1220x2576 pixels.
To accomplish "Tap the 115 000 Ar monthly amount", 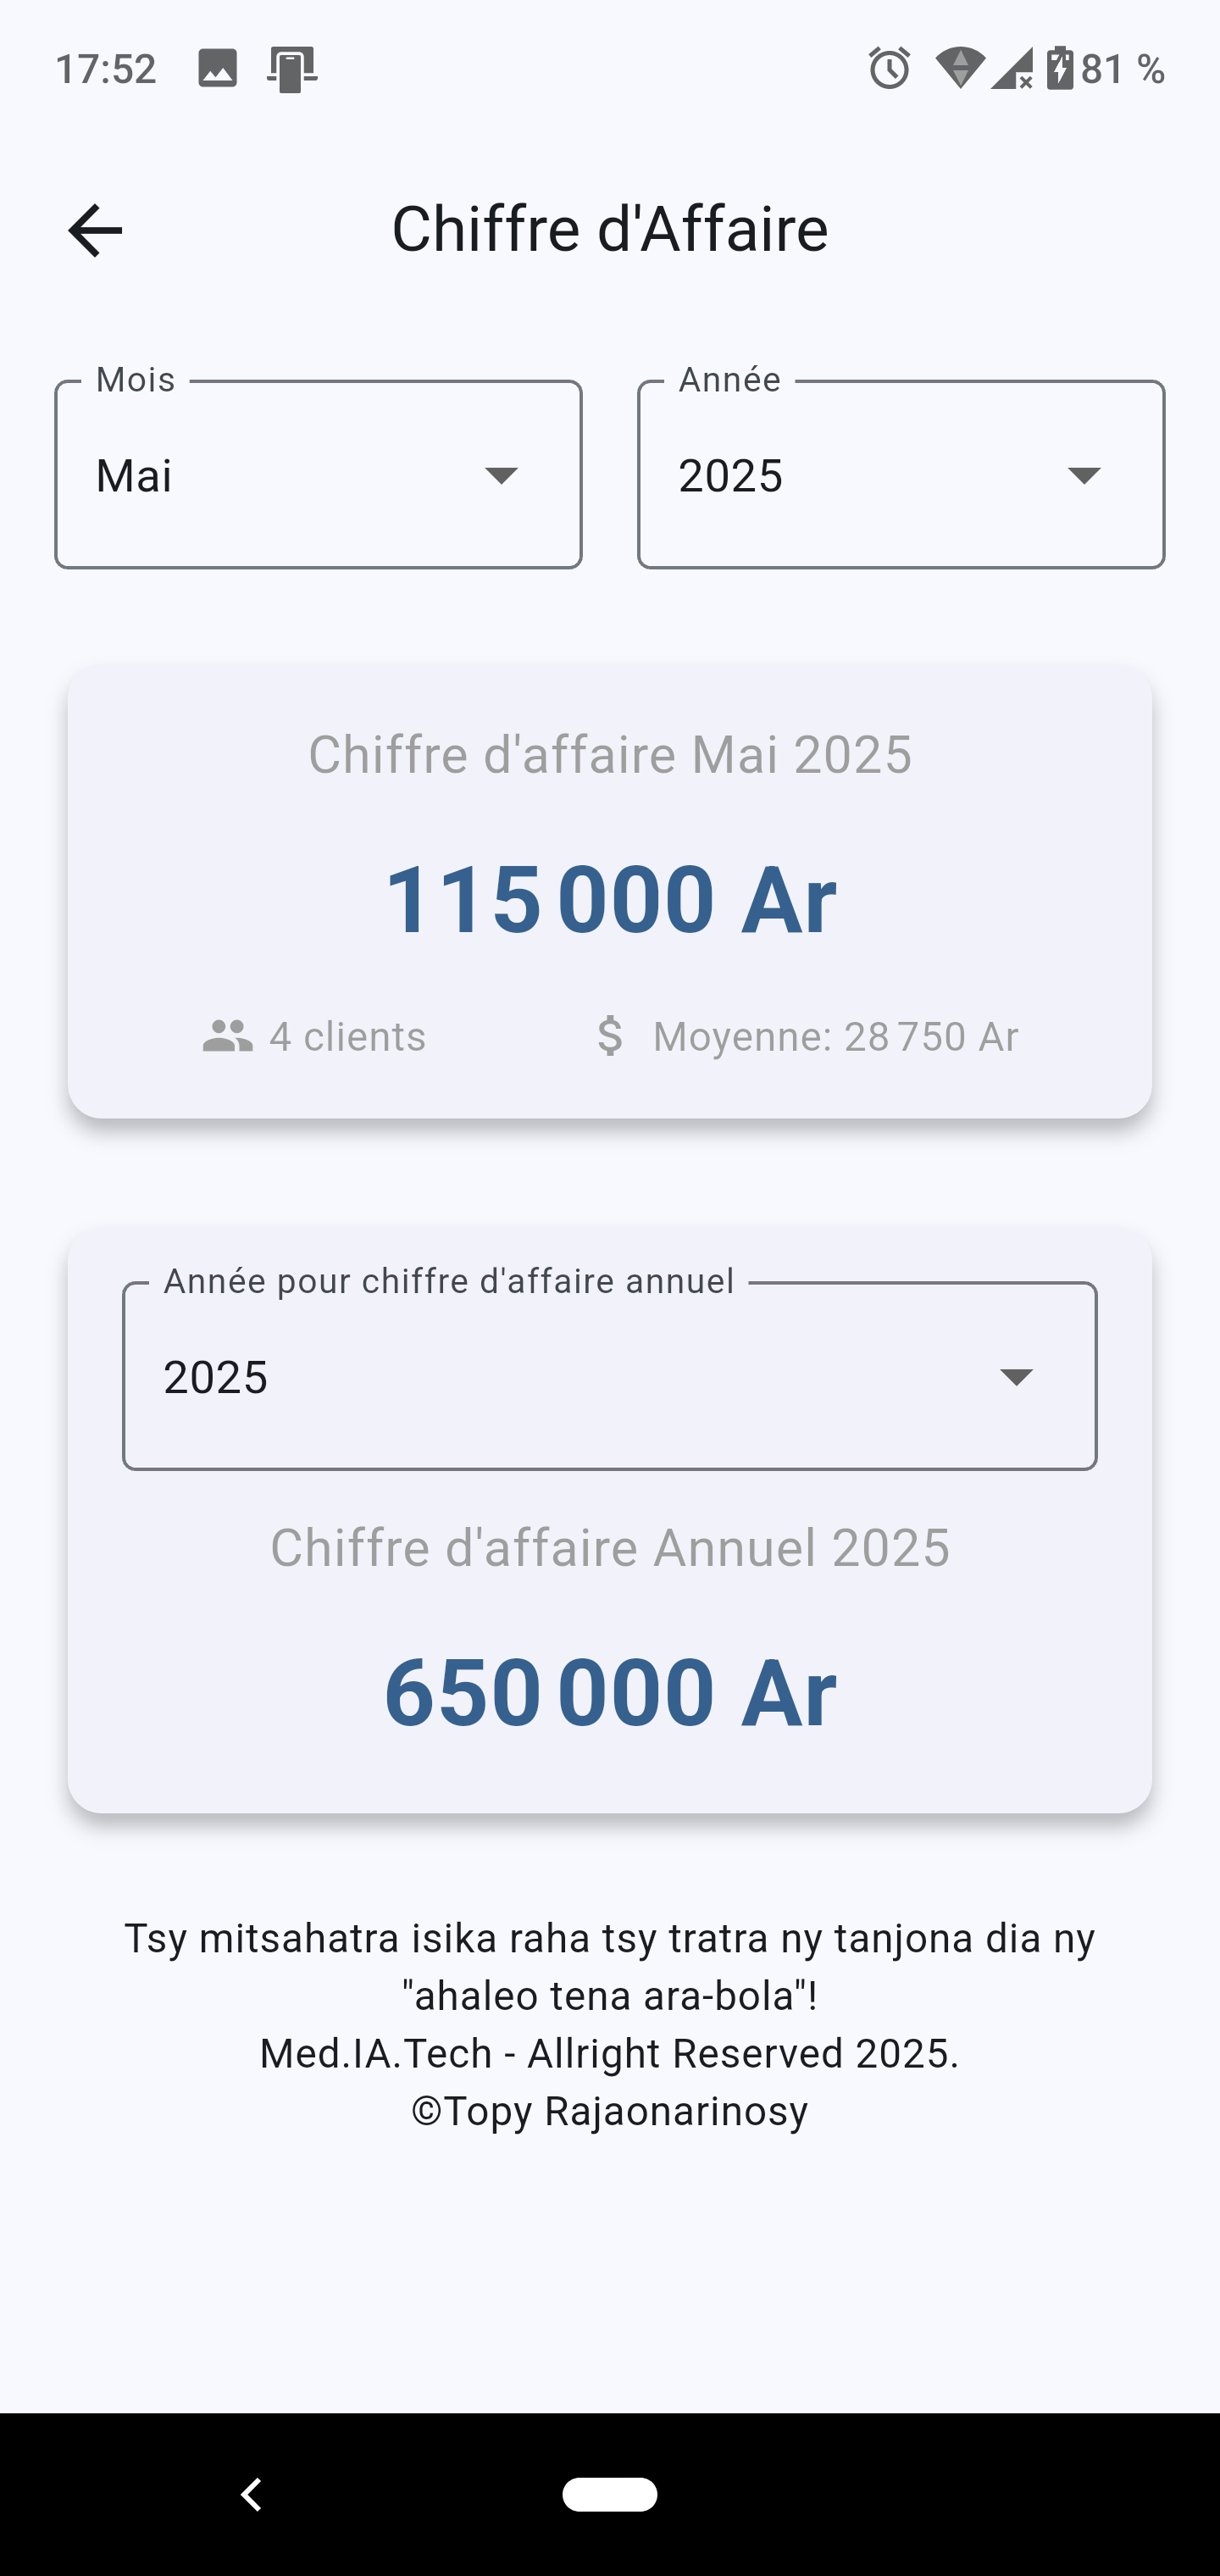I will click(x=610, y=899).
